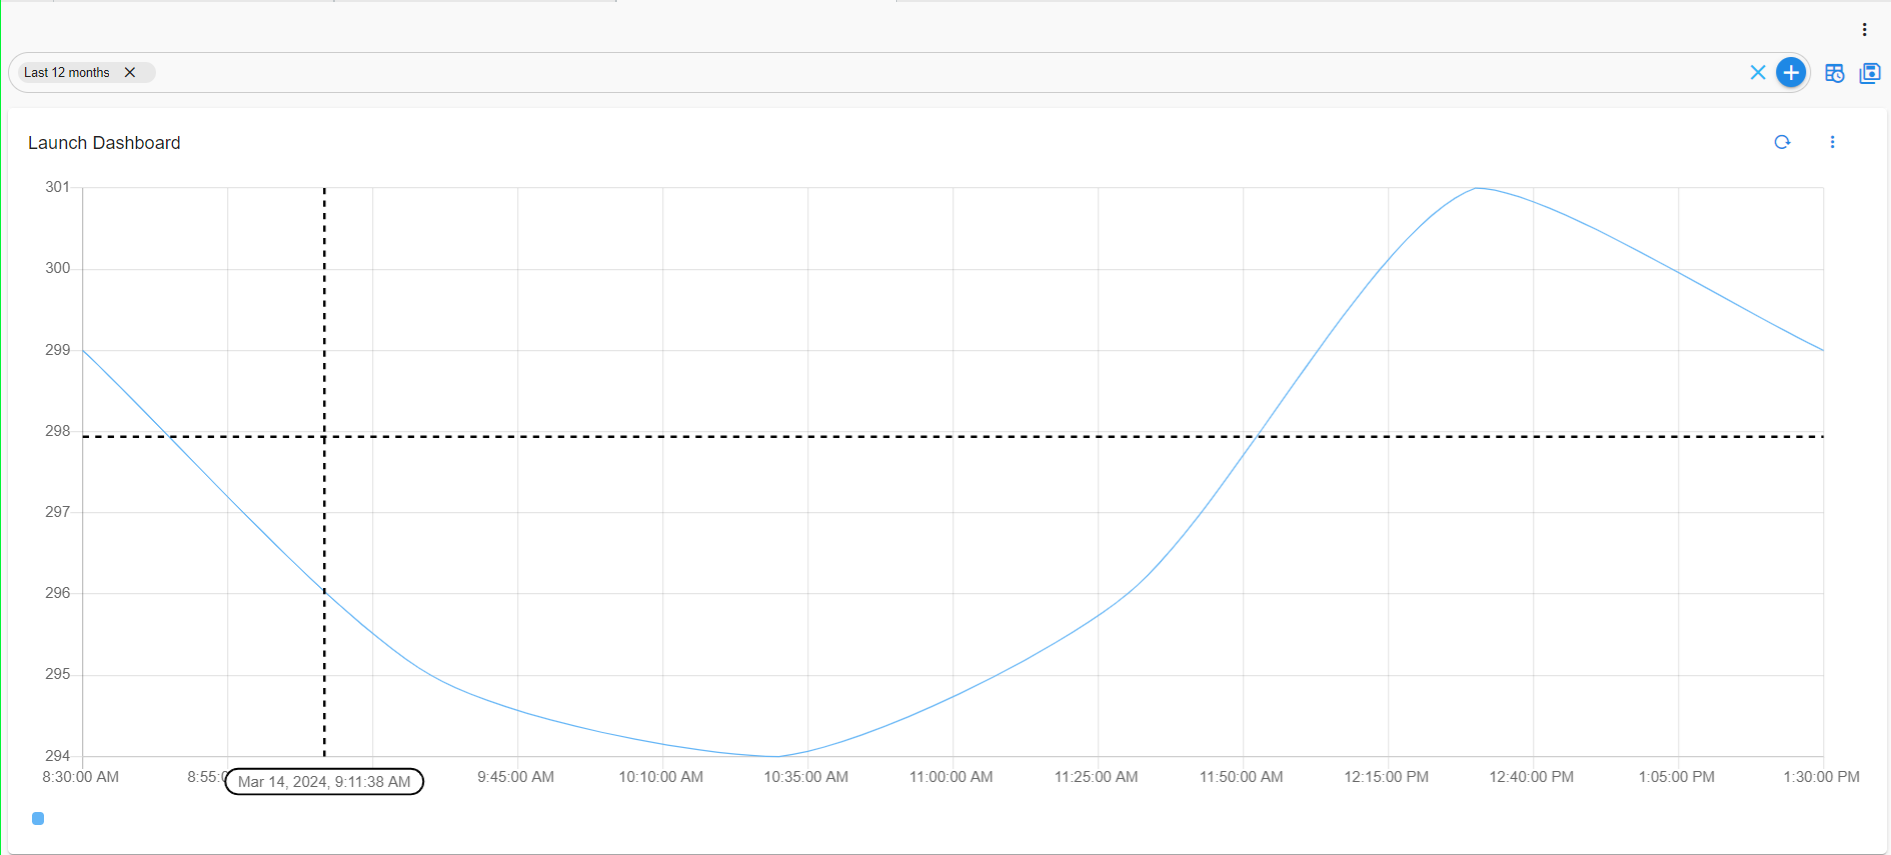
Task: Remove the Last 12 months filter chip
Action: 130,73
